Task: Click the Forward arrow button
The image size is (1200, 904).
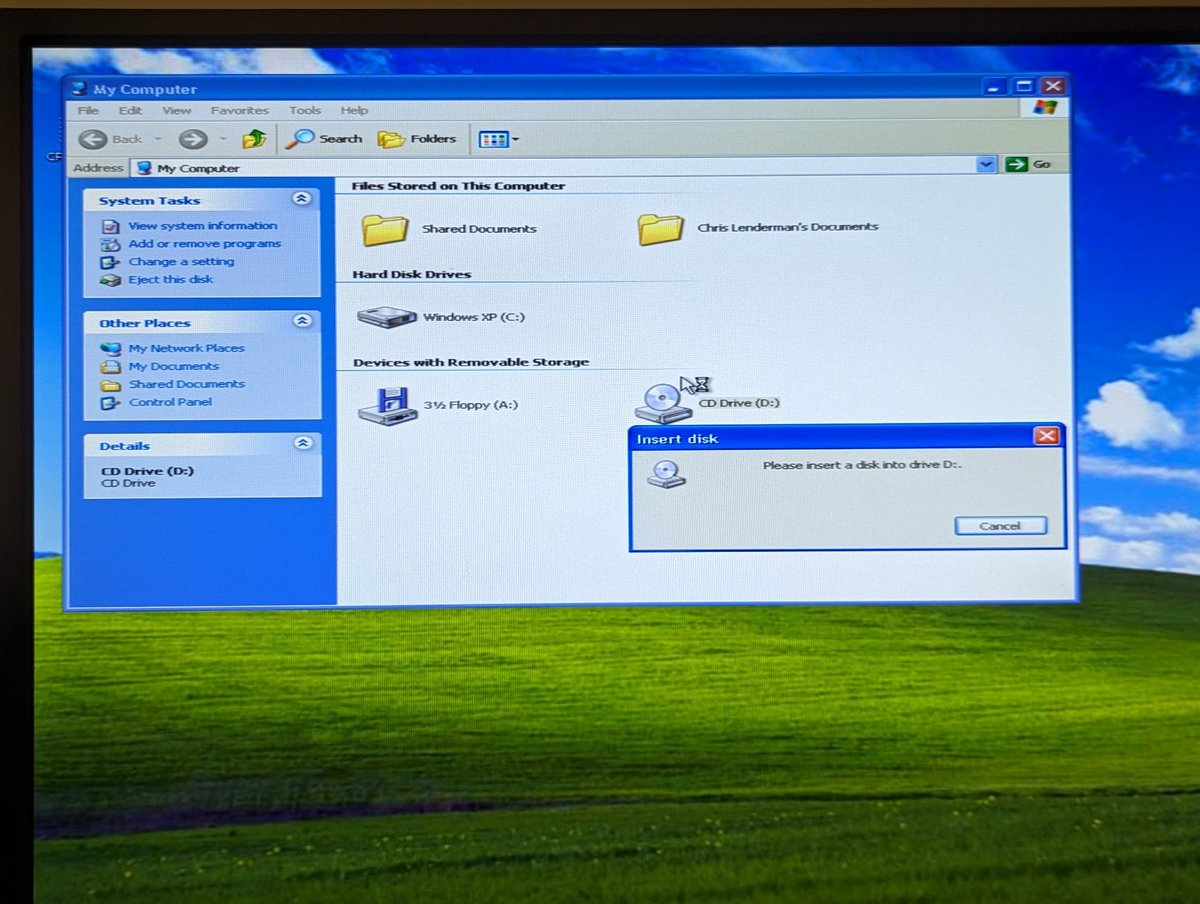Action: [193, 139]
